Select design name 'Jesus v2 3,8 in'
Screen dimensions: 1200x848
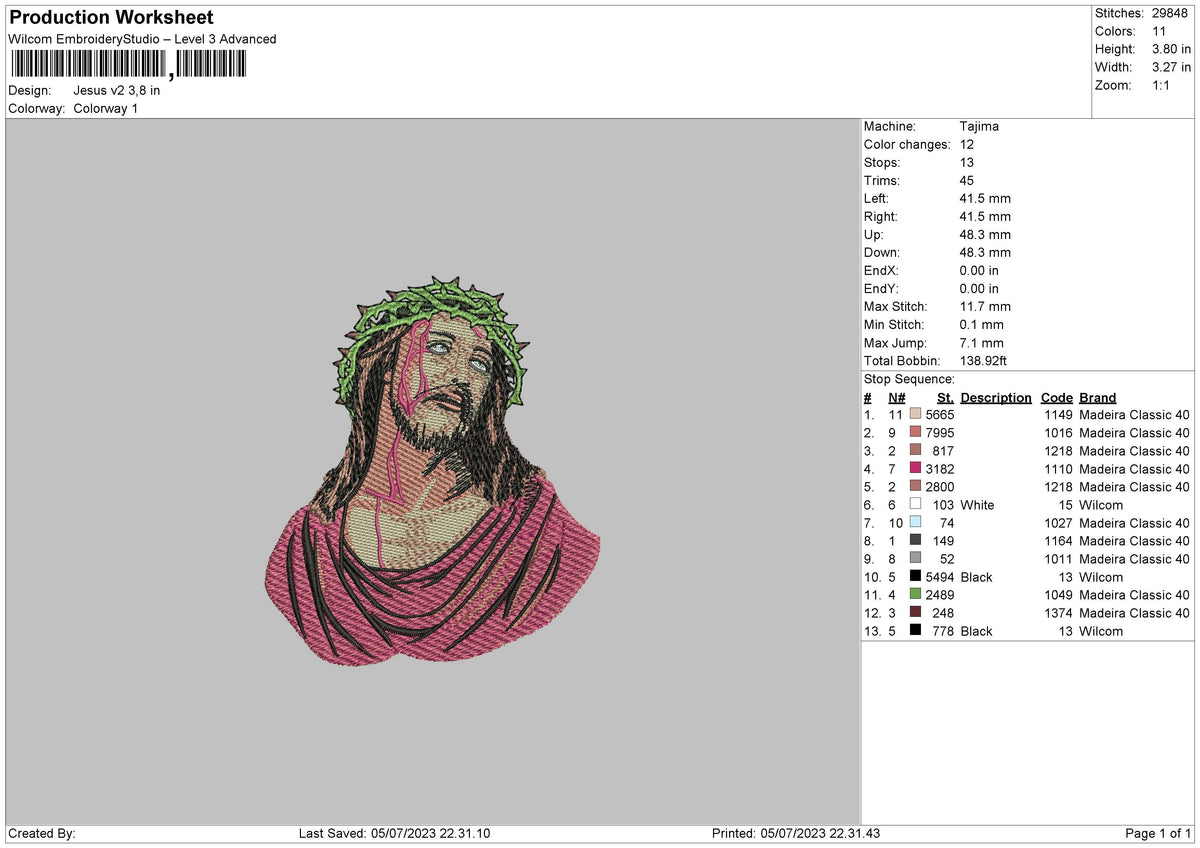pos(117,90)
